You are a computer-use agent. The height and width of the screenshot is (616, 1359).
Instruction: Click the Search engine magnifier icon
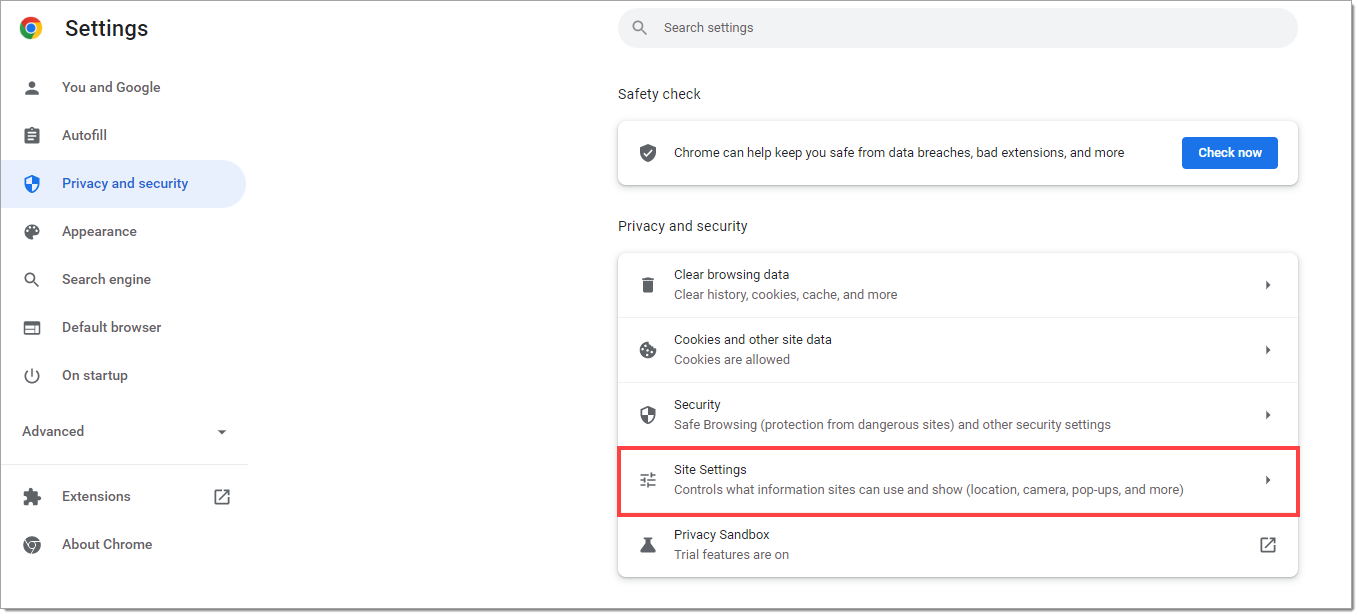32,280
